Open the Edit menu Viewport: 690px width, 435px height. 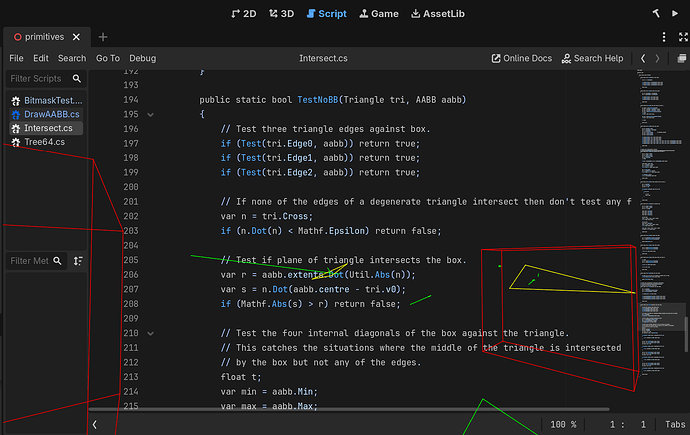pyautogui.click(x=41, y=58)
